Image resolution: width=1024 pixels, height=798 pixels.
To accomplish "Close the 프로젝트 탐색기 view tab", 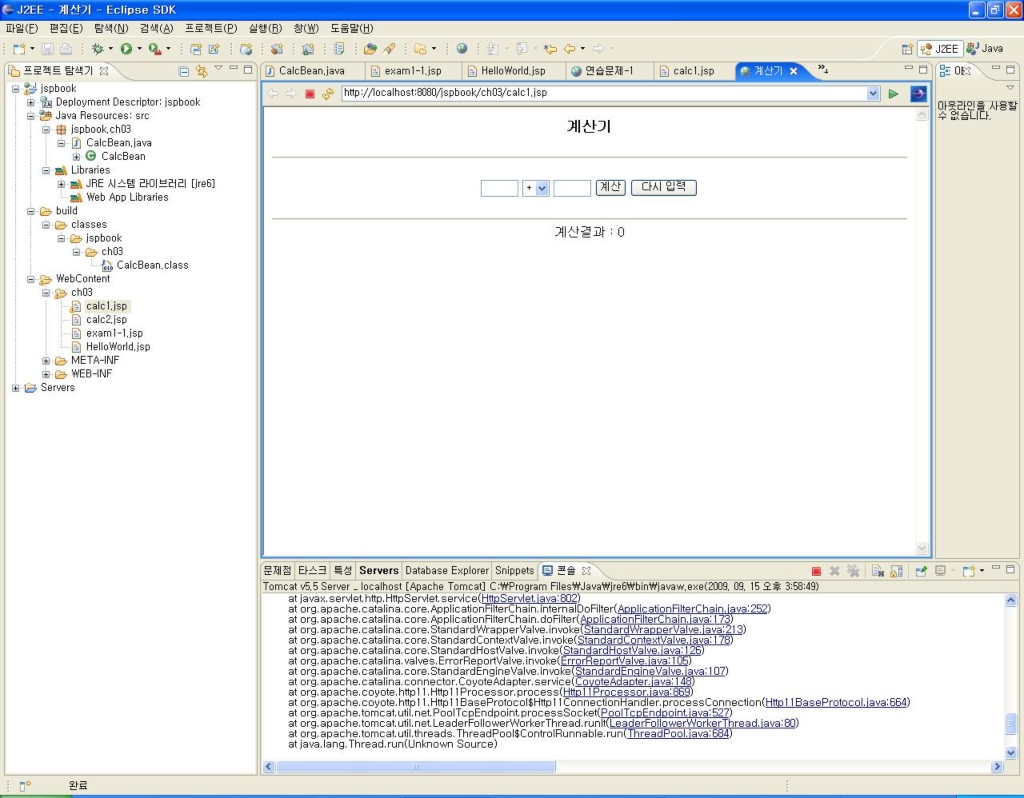I will coord(104,71).
